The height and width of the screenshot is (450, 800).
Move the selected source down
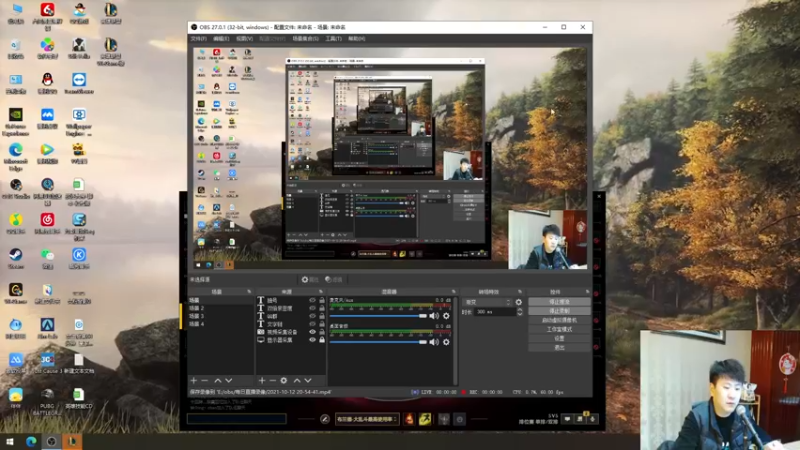coord(308,381)
